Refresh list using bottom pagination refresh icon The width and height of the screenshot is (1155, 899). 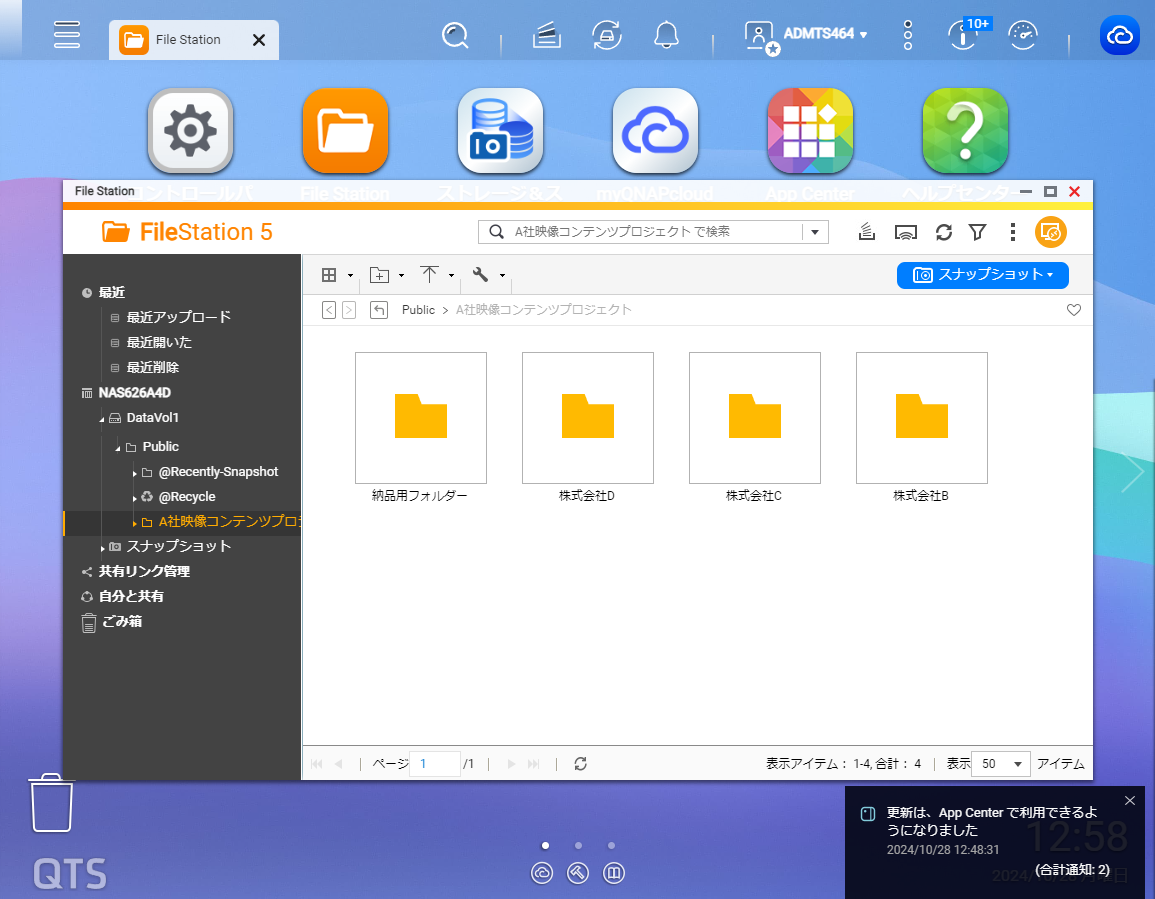pyautogui.click(x=580, y=764)
